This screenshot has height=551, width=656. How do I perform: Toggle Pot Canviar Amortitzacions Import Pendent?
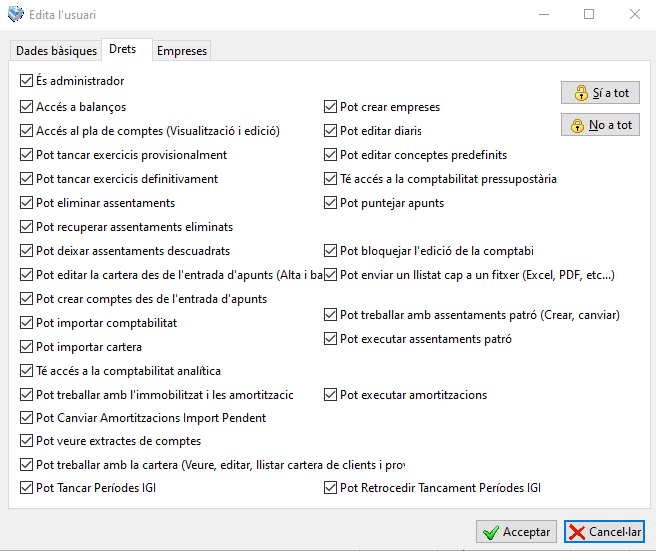tap(26, 418)
